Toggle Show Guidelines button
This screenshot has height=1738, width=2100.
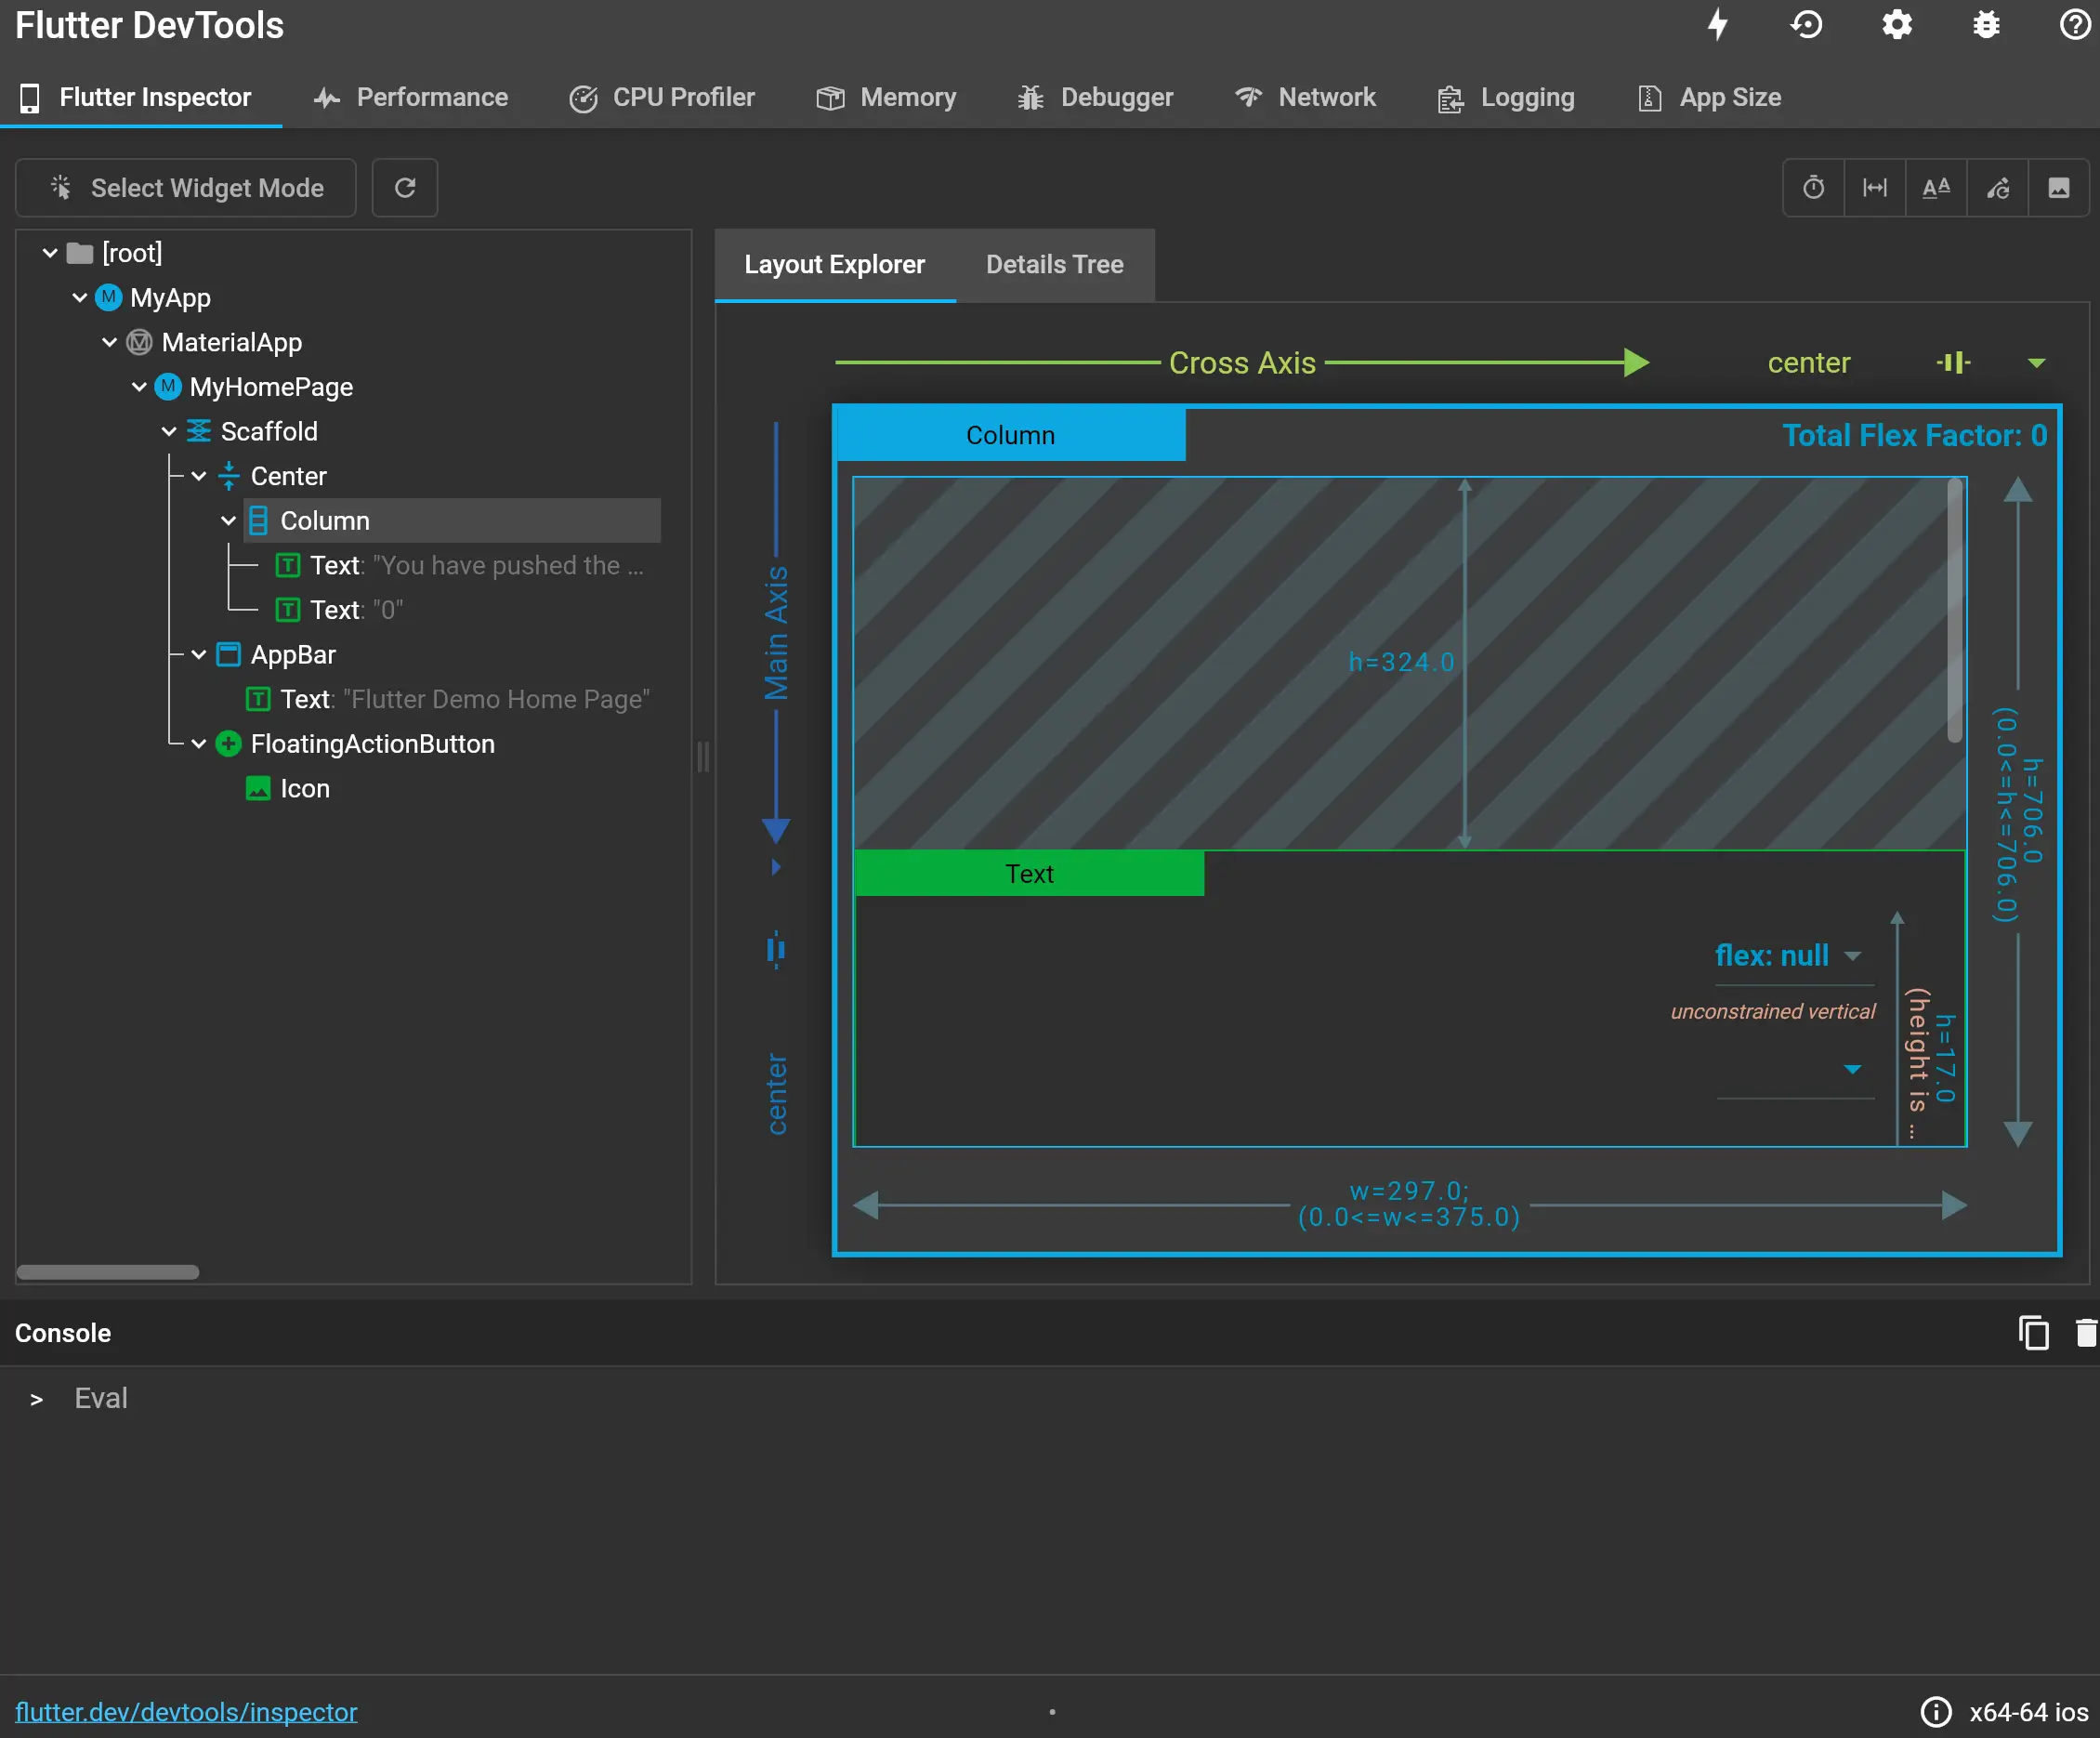click(x=1875, y=188)
